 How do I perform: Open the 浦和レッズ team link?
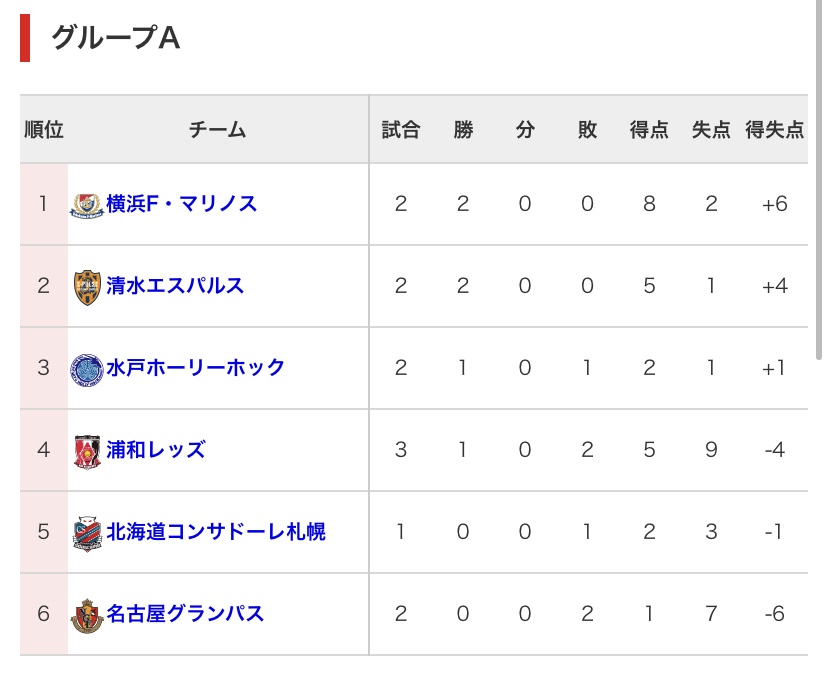(156, 449)
